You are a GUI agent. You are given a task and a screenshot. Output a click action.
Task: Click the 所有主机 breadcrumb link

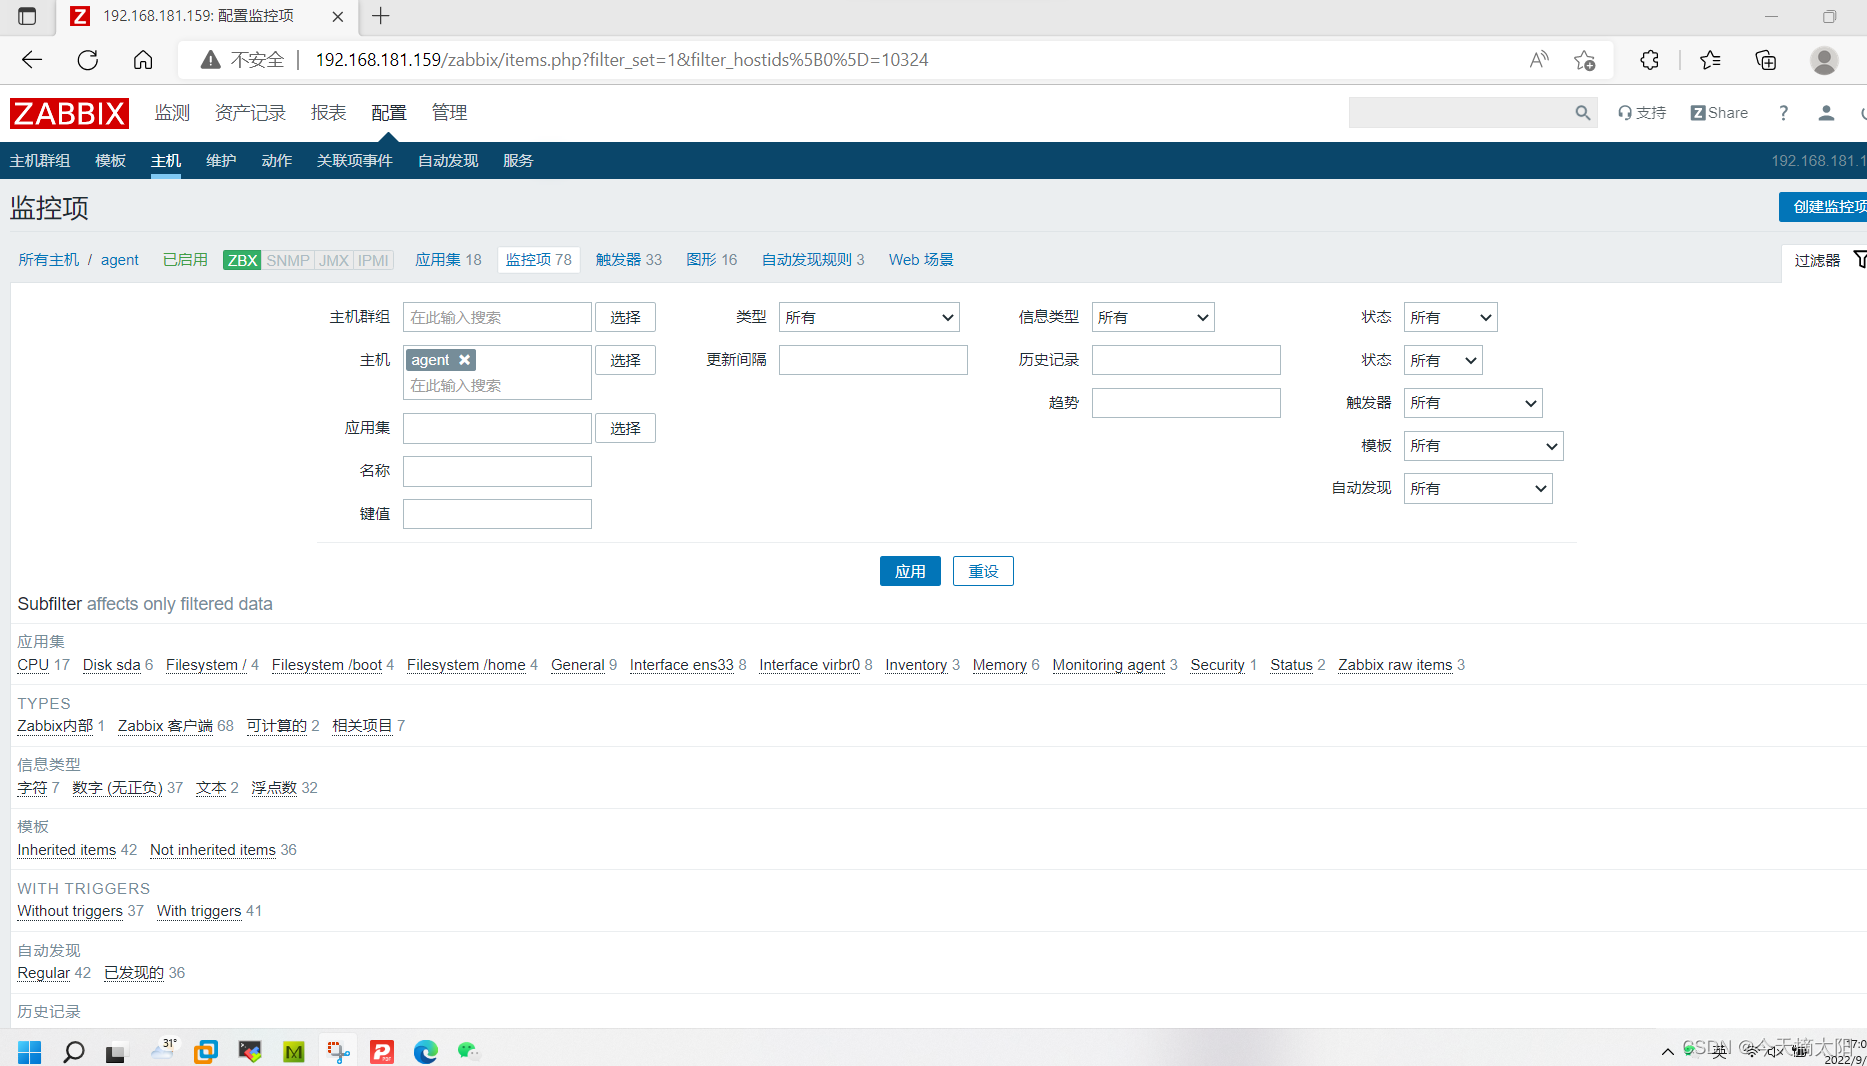[x=48, y=260]
